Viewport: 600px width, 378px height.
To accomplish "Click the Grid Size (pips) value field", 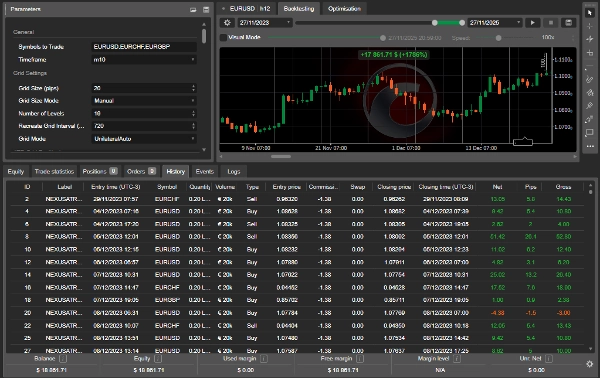I will click(x=140, y=88).
